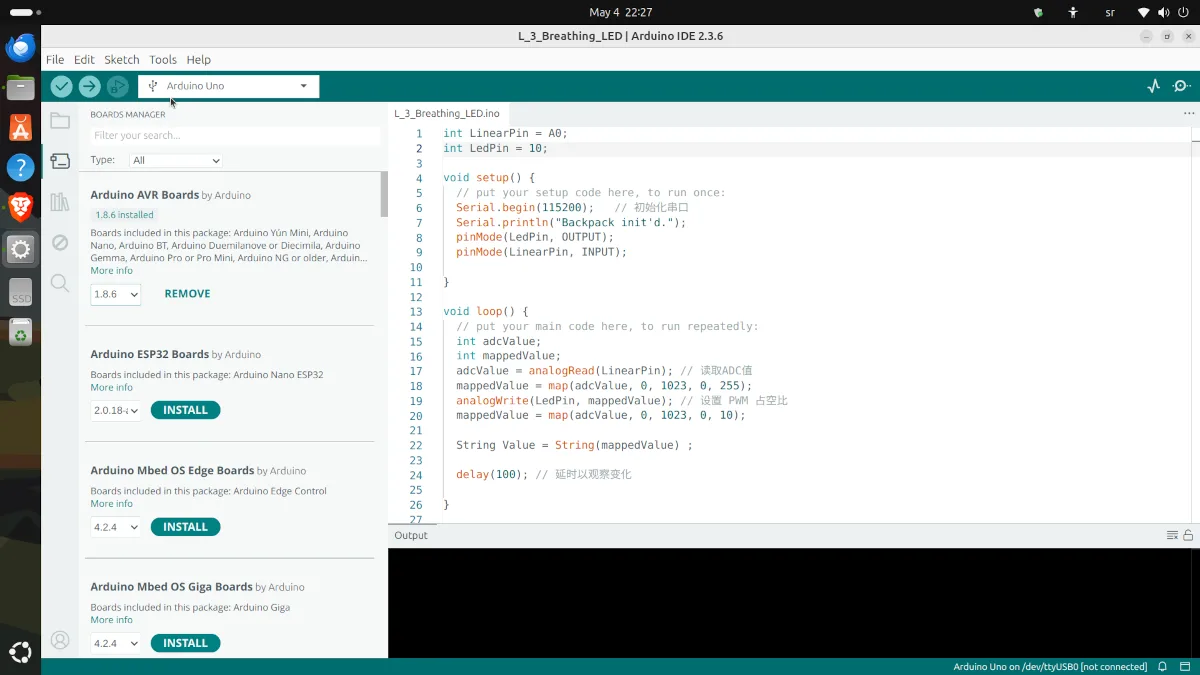Open the Serial Monitor
1200x675 pixels.
click(x=1181, y=86)
